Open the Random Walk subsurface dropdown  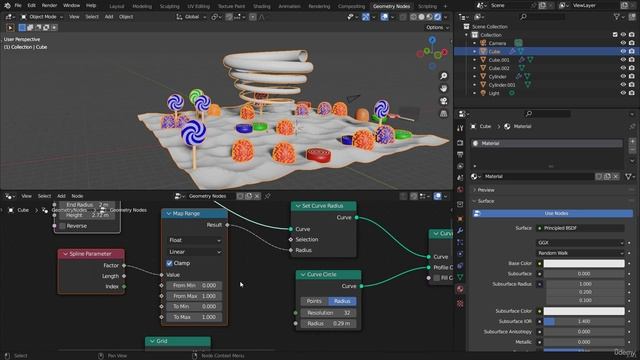point(580,253)
